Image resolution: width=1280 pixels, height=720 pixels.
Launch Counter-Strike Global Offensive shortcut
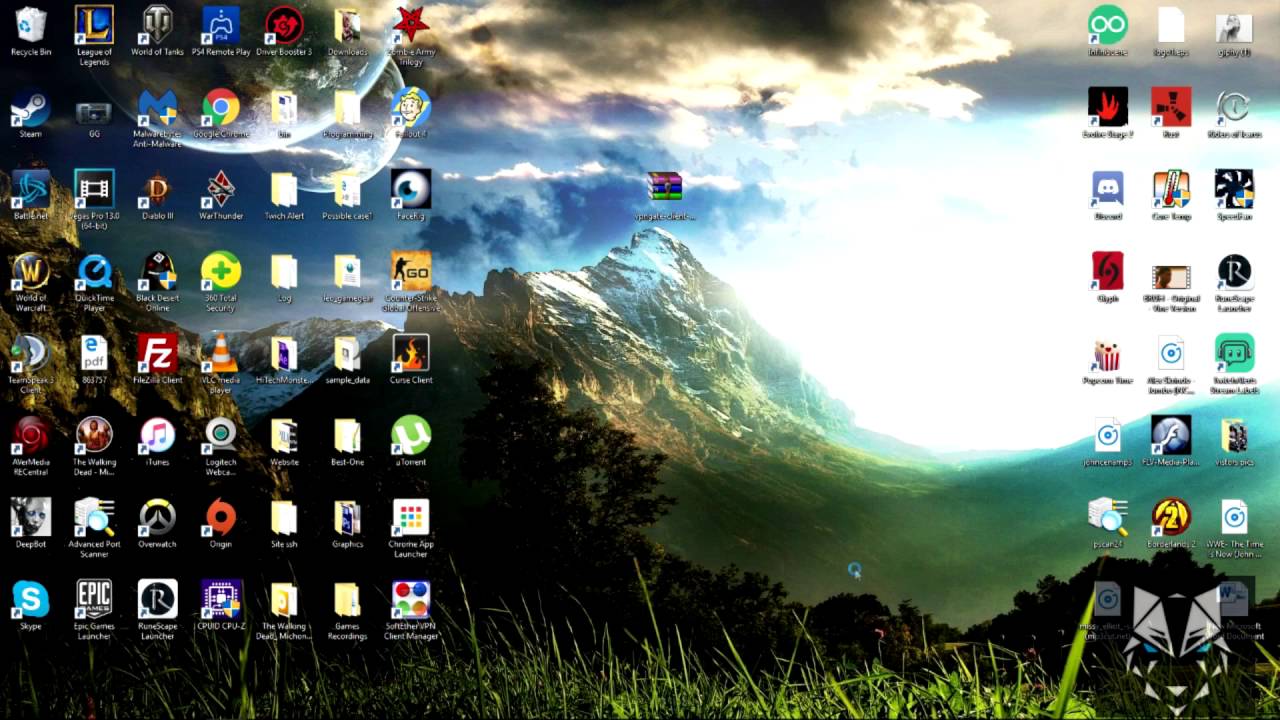(411, 271)
